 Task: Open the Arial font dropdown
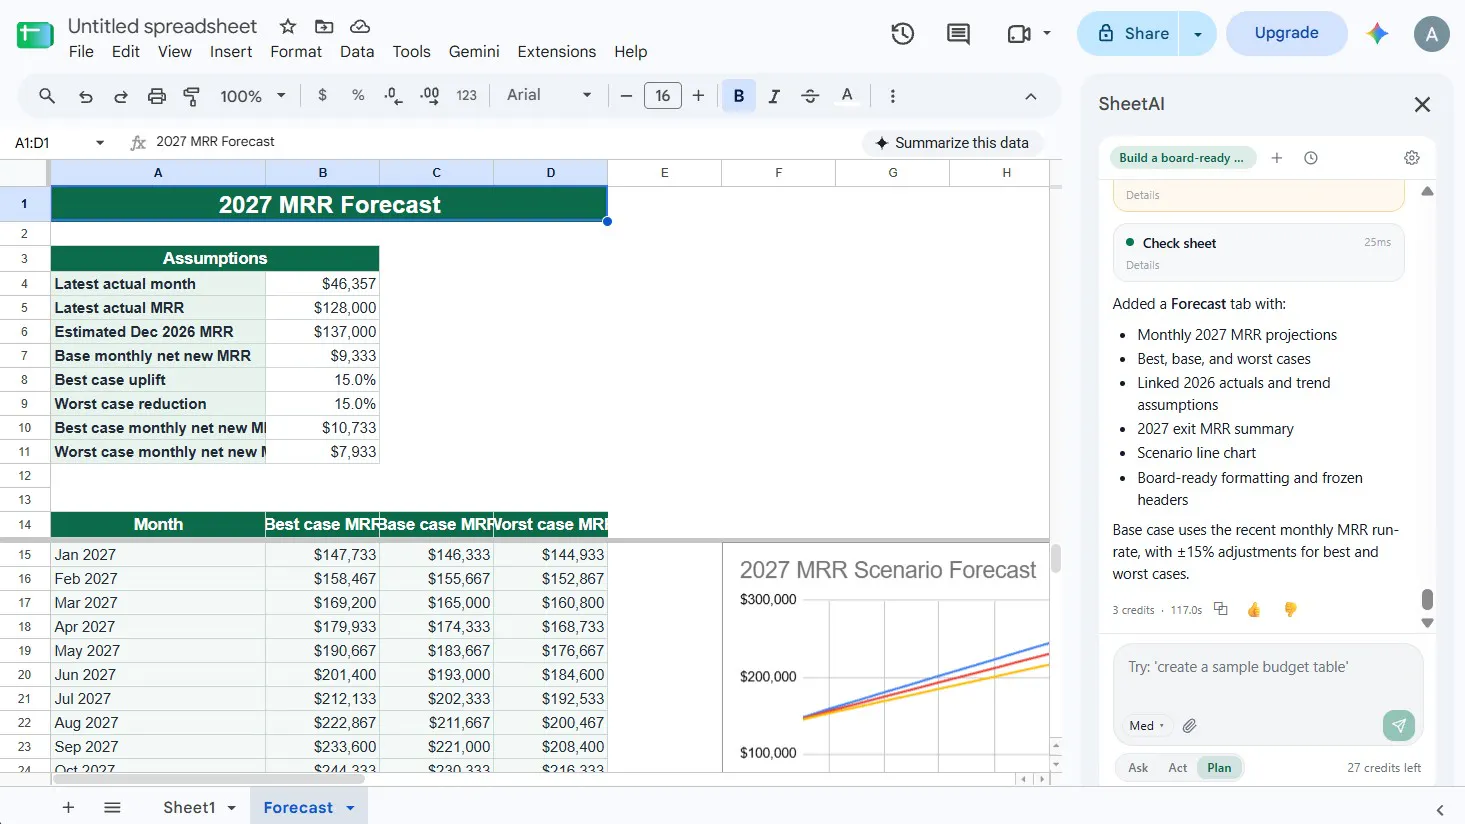(x=549, y=95)
